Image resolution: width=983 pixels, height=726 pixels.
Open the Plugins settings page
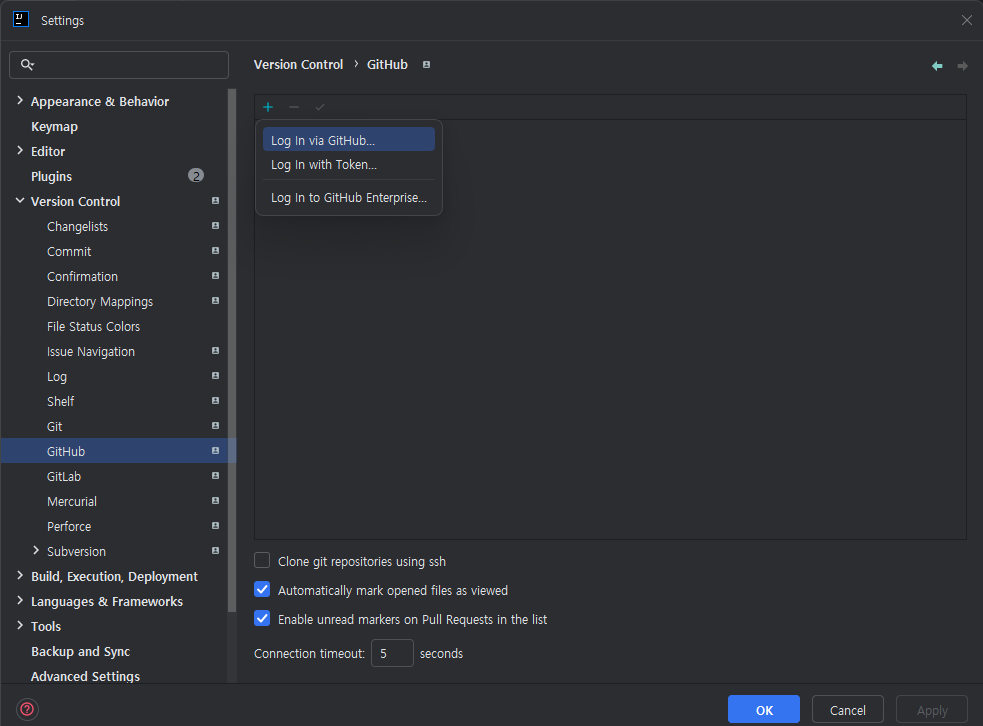(51, 177)
